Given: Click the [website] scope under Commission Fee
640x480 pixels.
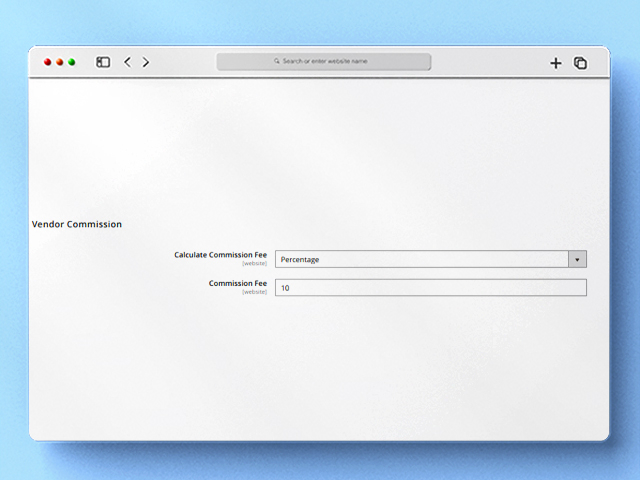Looking at the screenshot, I should coord(254,292).
